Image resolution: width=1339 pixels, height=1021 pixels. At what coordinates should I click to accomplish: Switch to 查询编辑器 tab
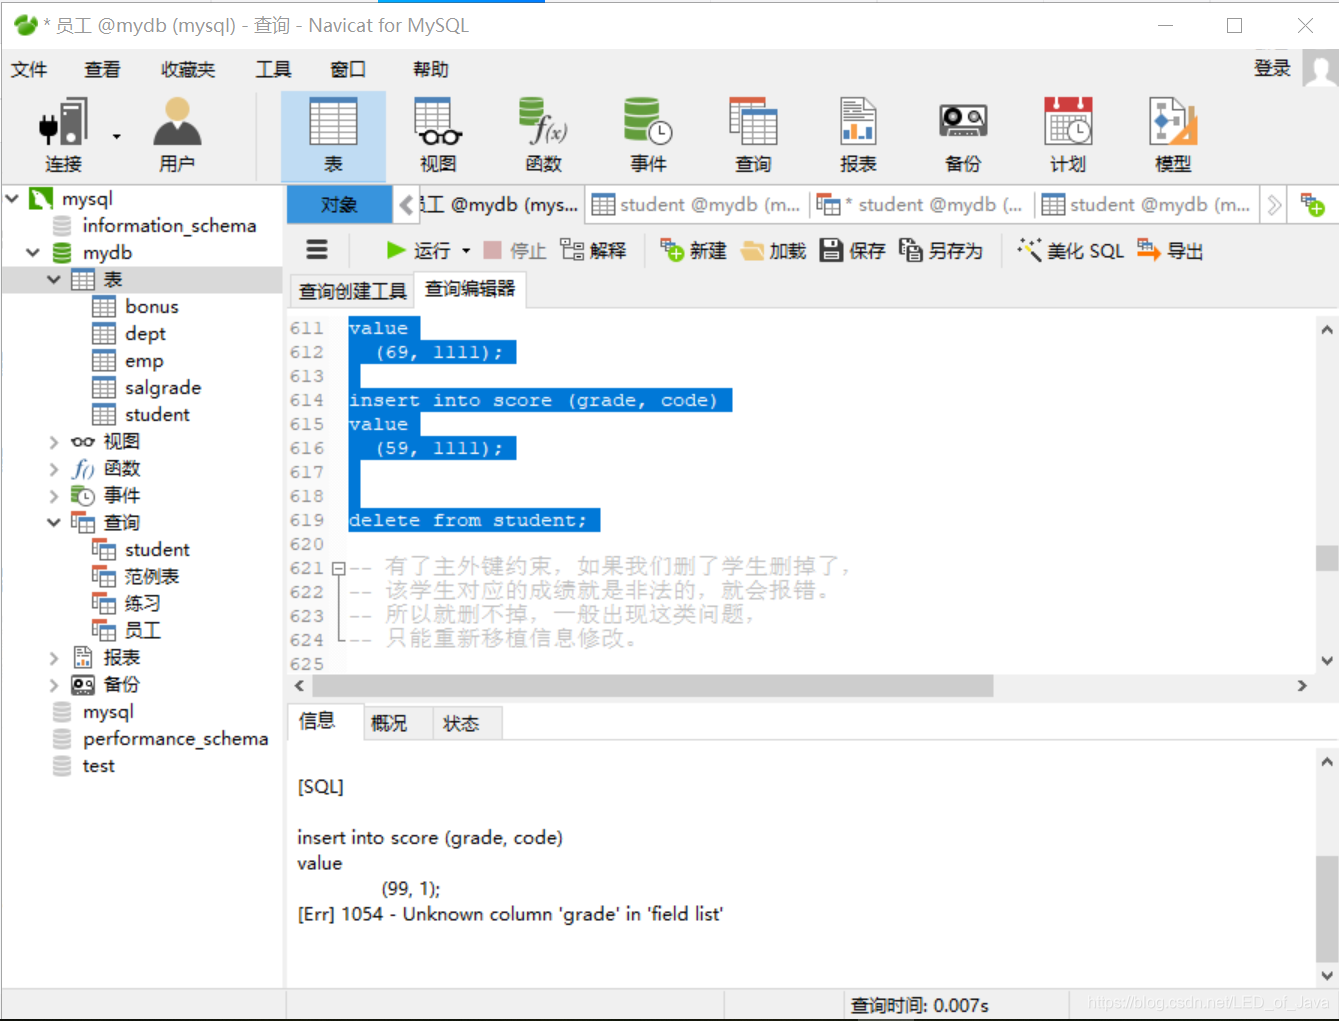(x=470, y=289)
